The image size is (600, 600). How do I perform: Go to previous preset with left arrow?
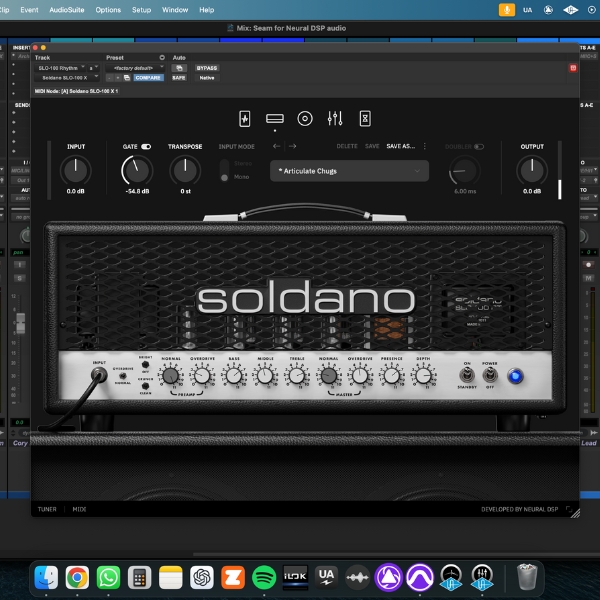coord(277,146)
